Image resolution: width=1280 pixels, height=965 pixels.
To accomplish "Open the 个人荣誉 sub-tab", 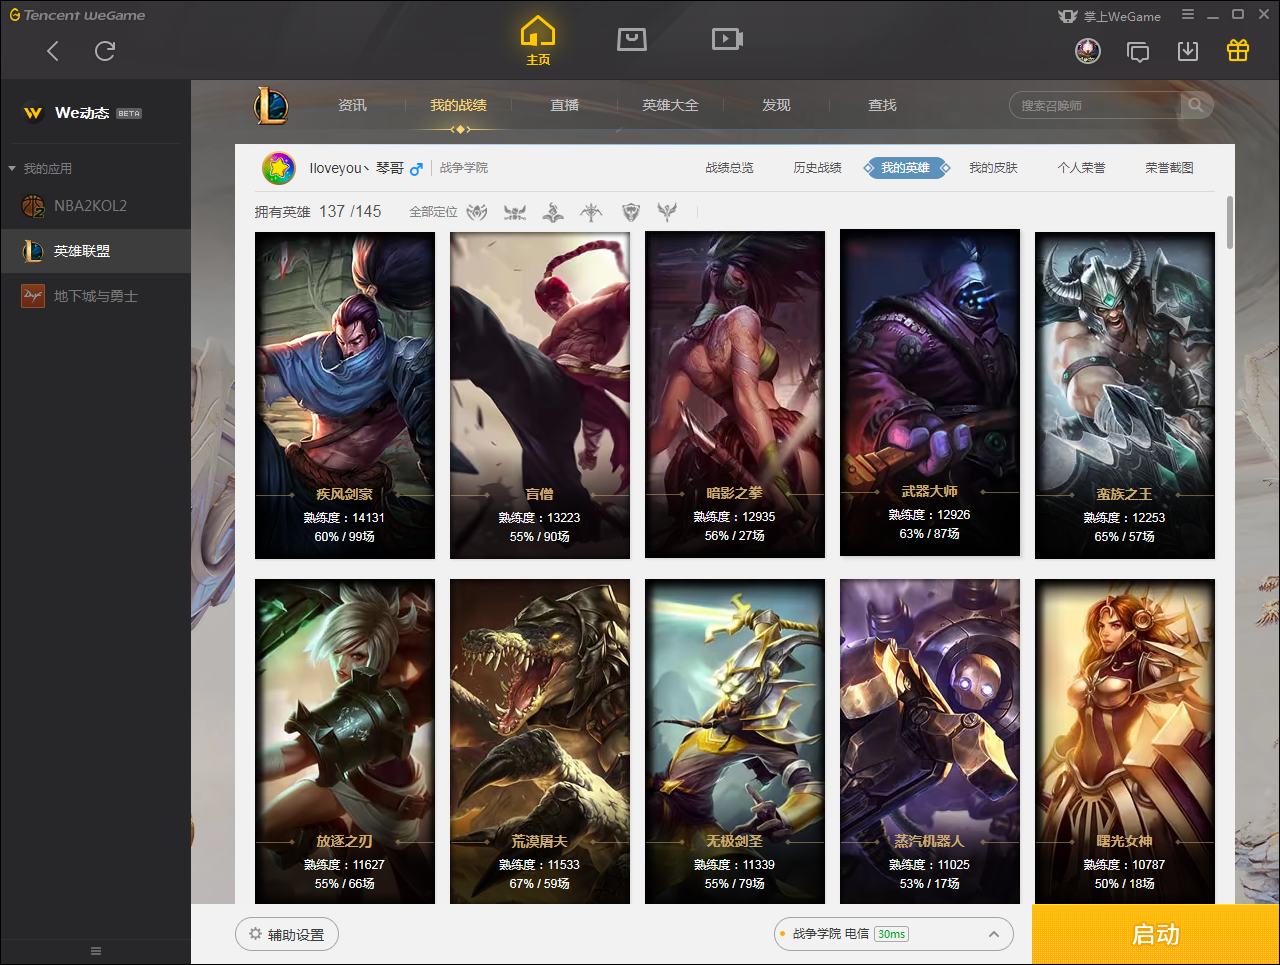I will click(1082, 168).
